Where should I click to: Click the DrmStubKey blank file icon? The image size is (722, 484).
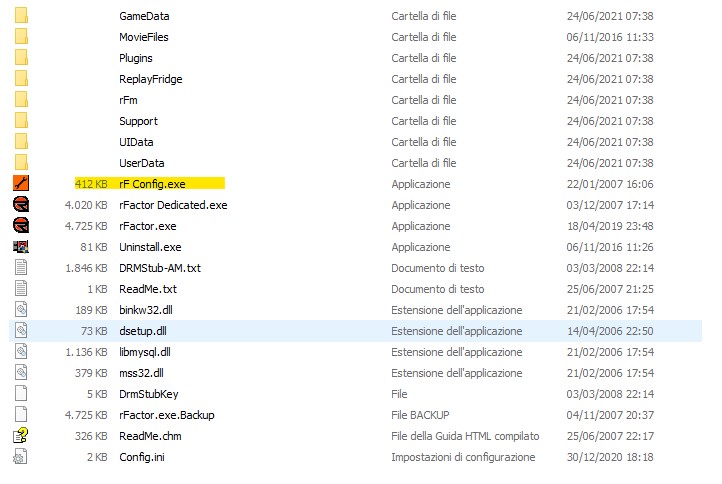coord(21,394)
